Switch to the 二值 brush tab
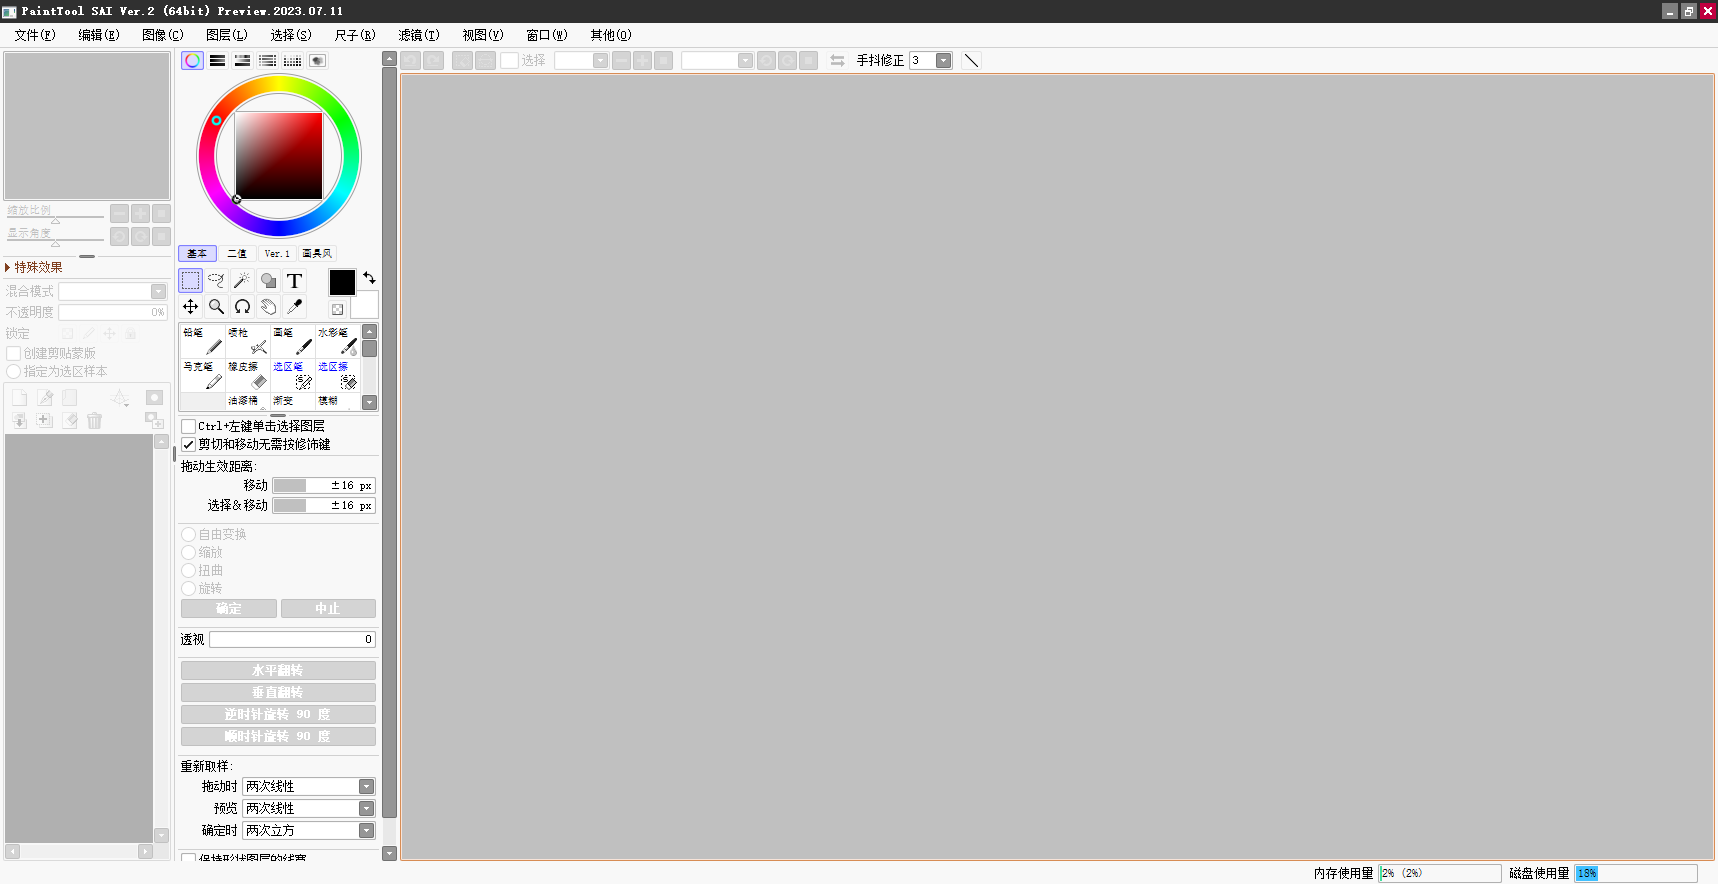 click(x=237, y=254)
